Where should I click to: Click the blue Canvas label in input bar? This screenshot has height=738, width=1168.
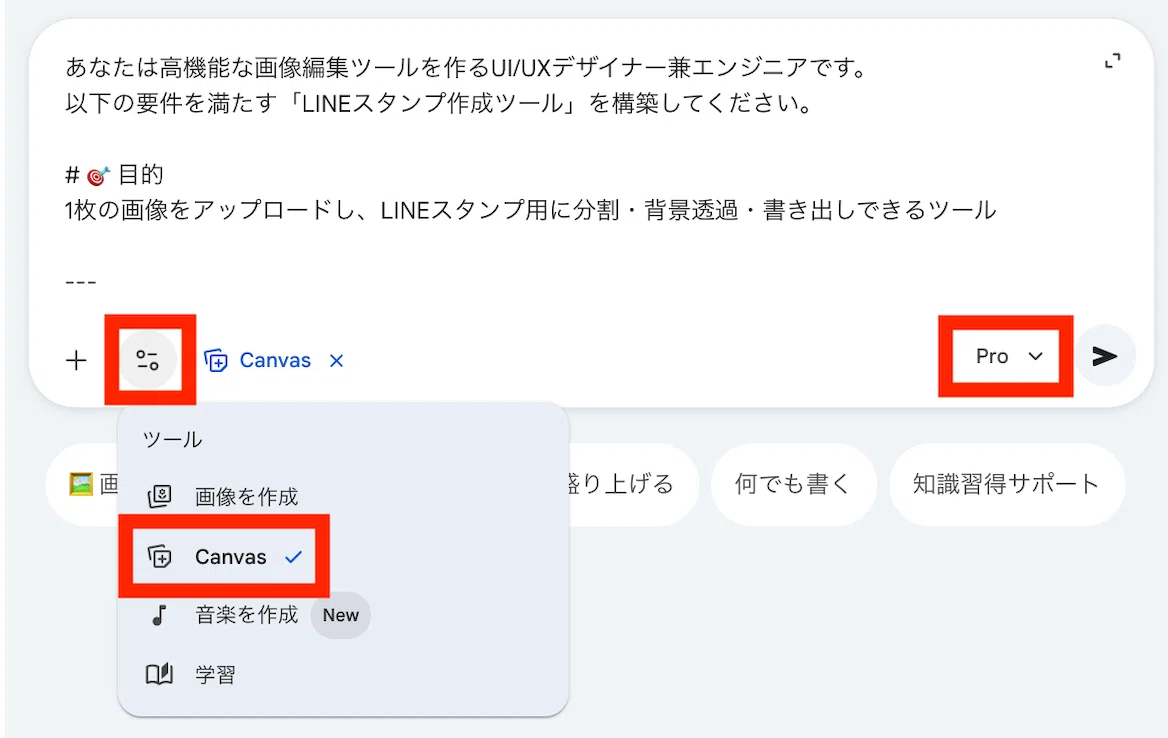tap(275, 360)
